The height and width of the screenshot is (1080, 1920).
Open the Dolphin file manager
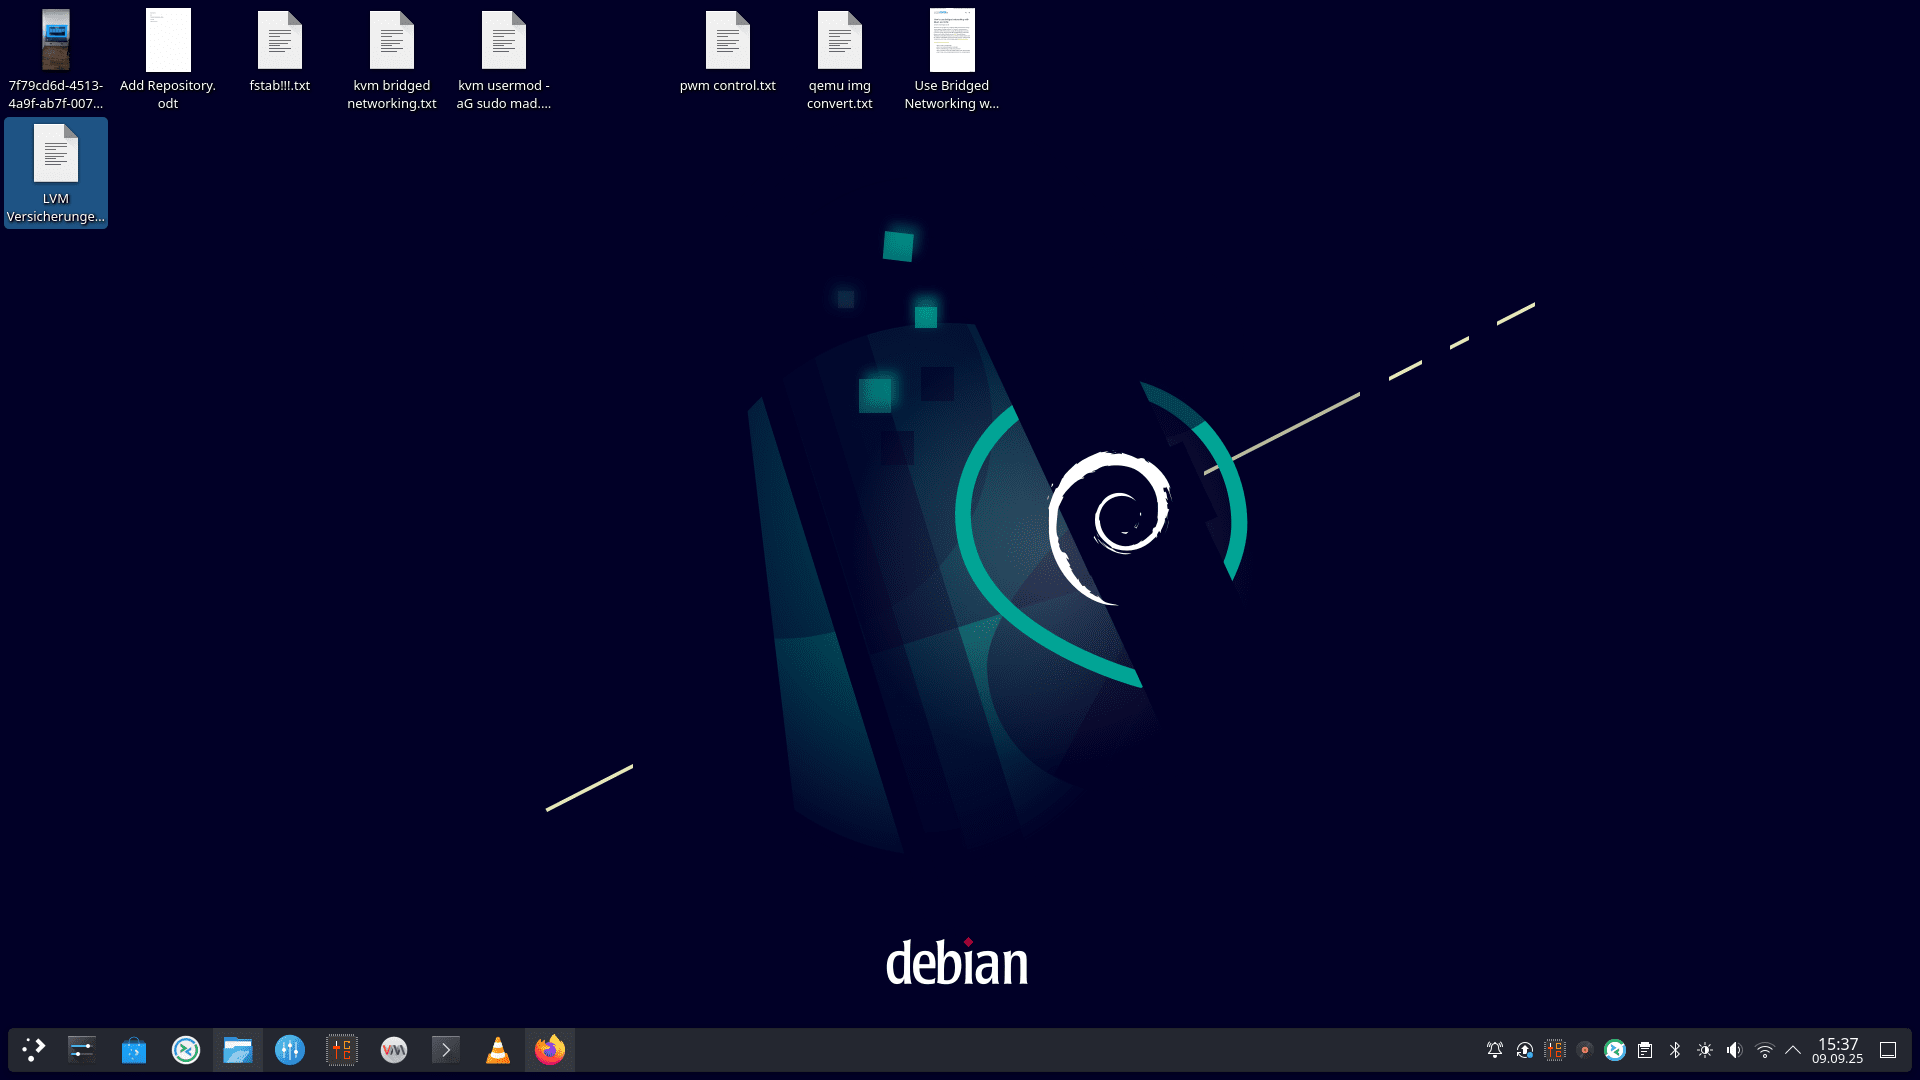(238, 1050)
